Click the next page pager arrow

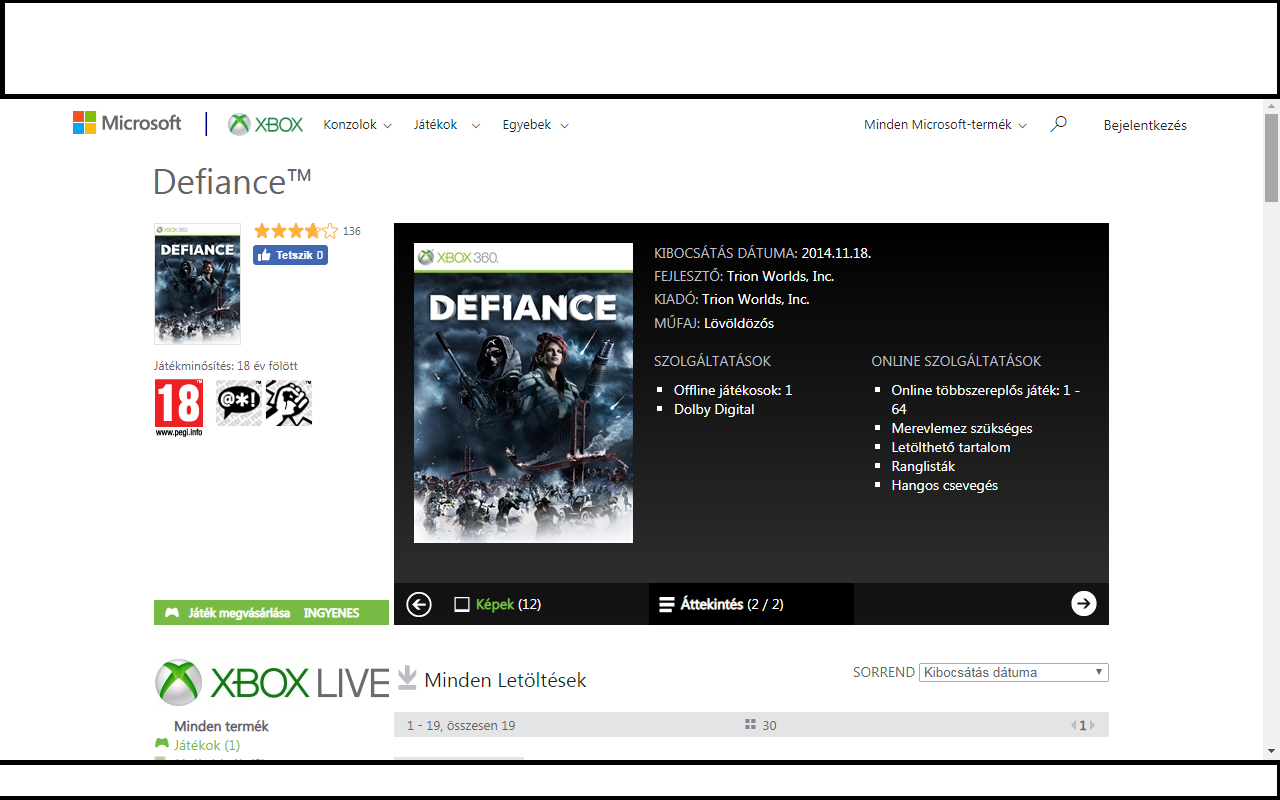pyautogui.click(x=1092, y=725)
